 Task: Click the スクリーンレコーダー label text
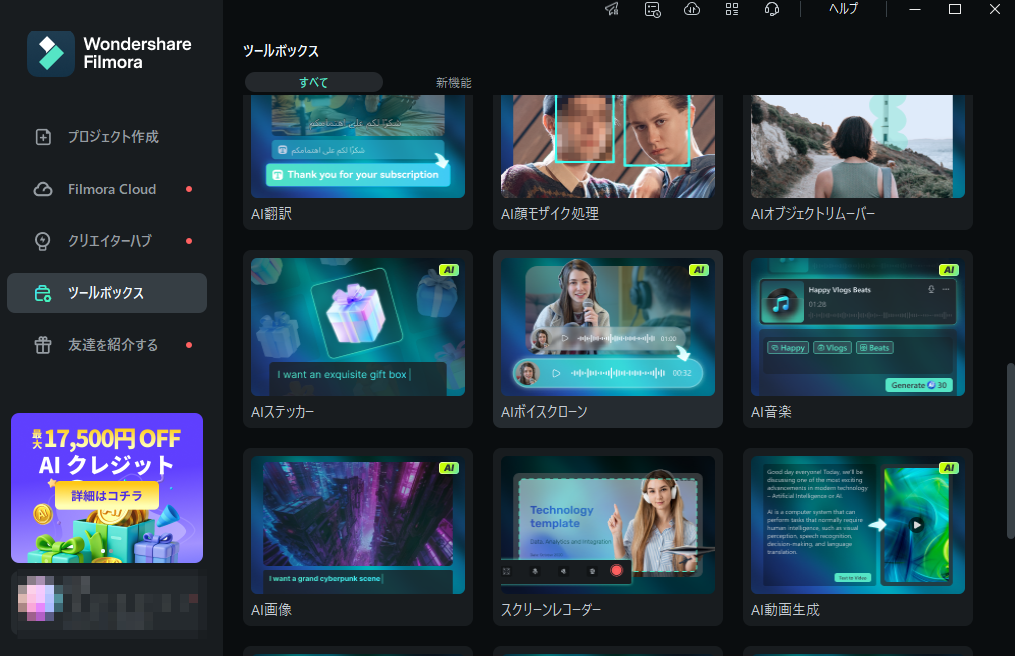[551, 610]
